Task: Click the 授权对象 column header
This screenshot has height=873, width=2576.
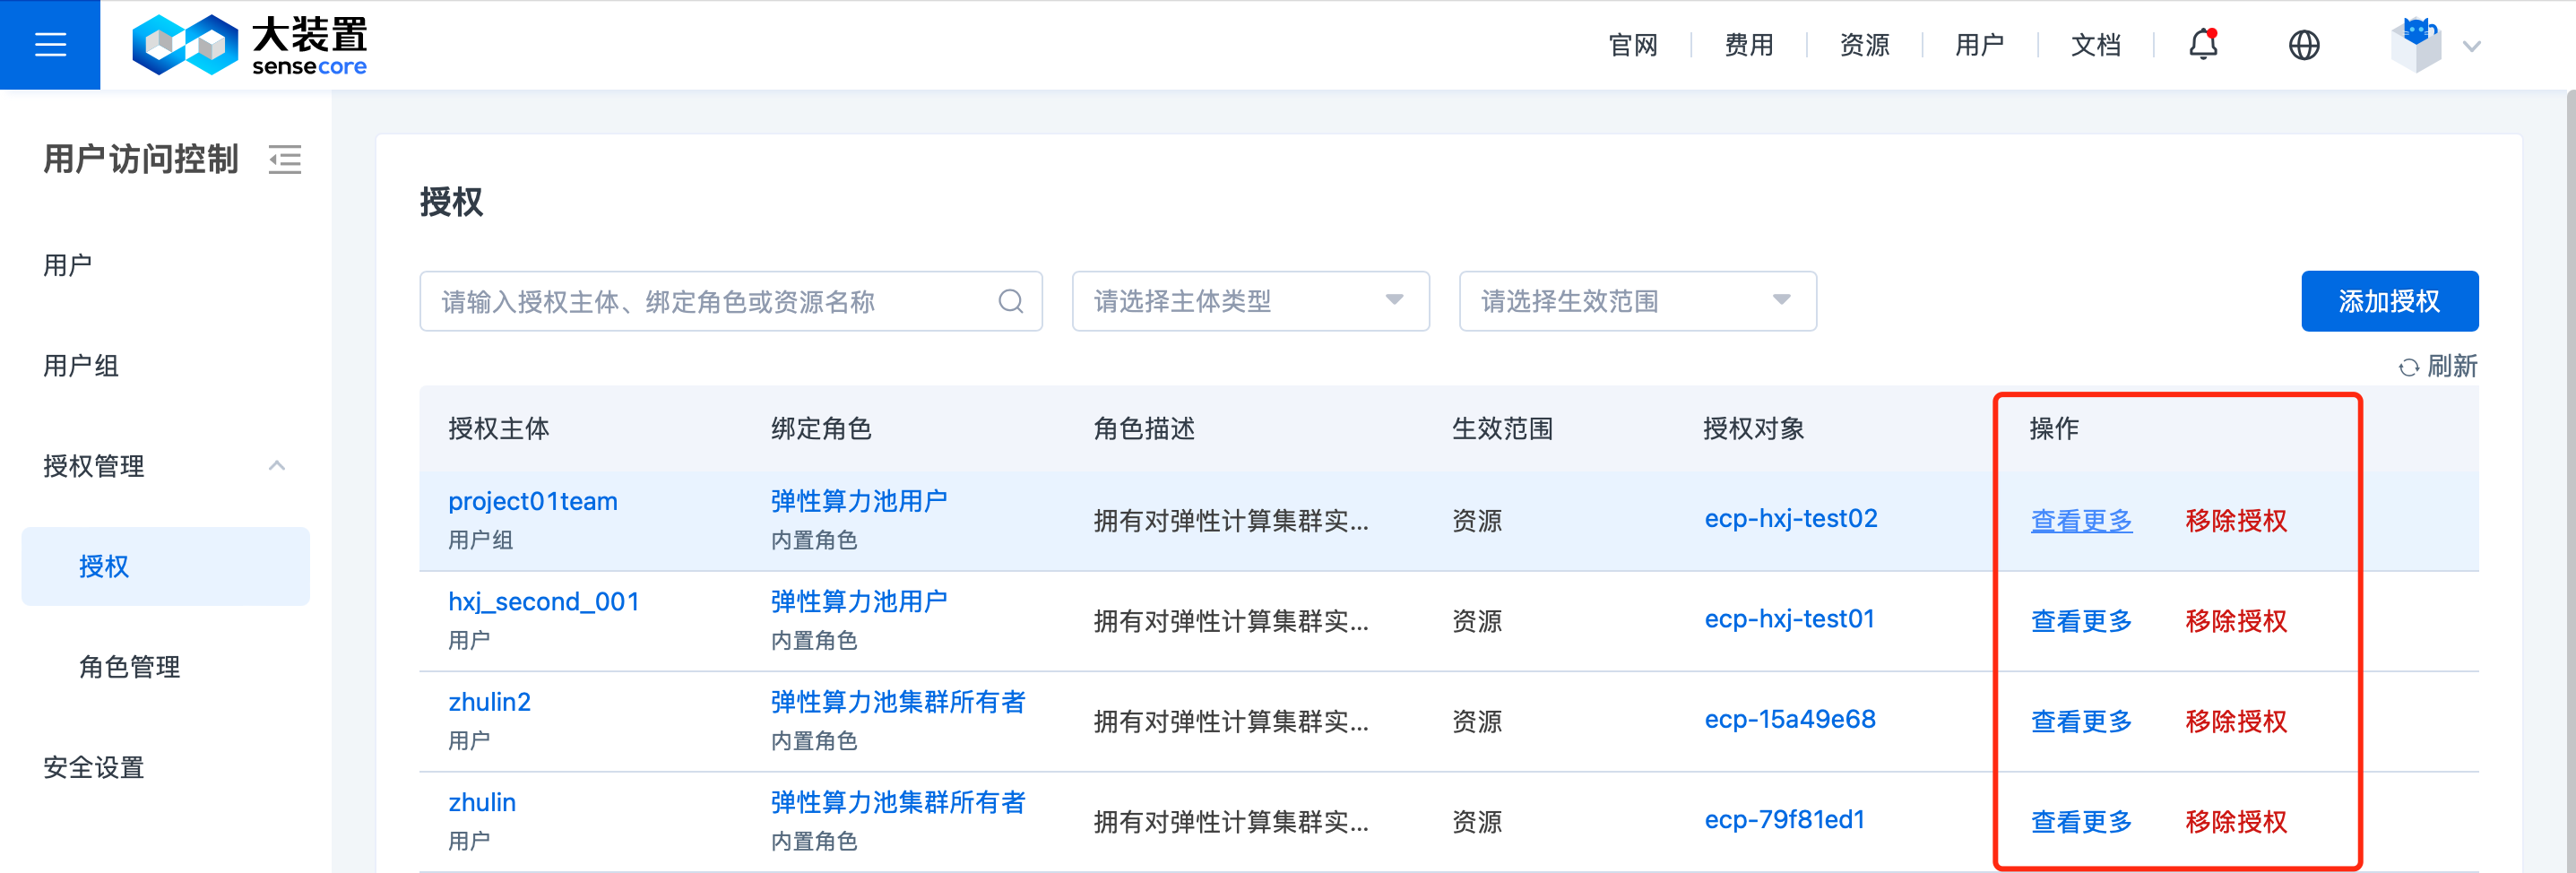Action: 1754,429
